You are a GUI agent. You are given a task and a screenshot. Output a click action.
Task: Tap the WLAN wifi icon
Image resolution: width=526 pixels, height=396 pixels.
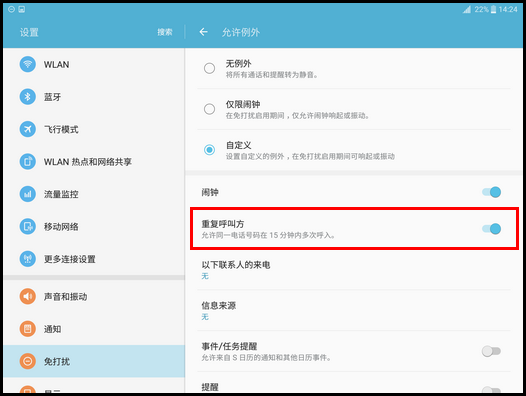tap(28, 64)
